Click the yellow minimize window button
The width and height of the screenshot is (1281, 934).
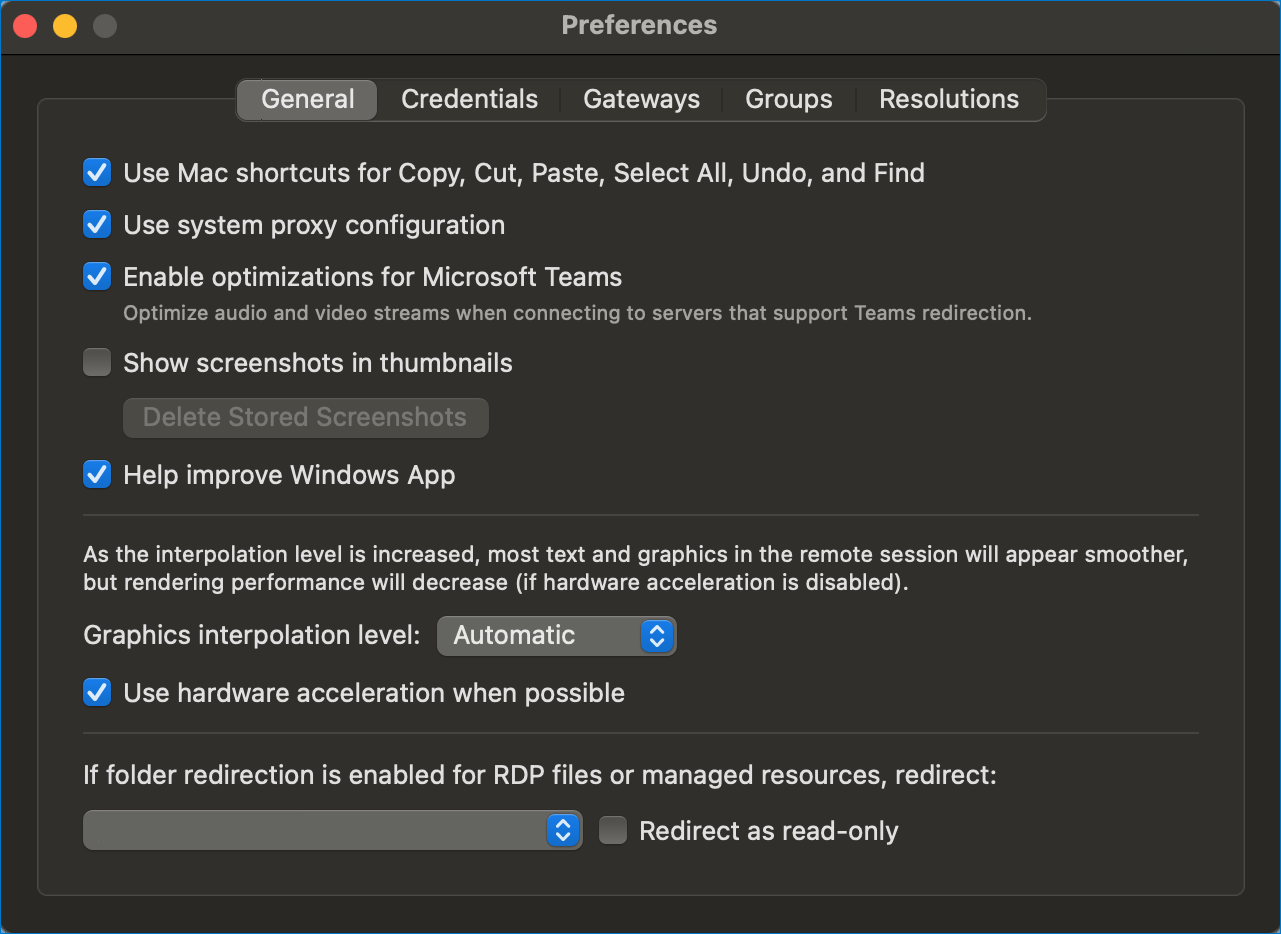tap(65, 26)
